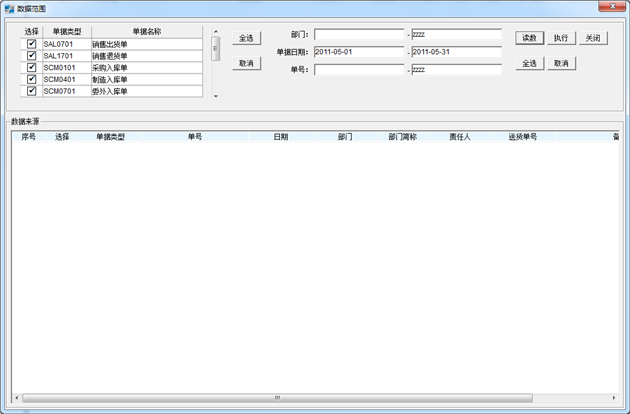Toggle the SAL1701 销售退货单 checkbox
Image resolution: width=630 pixels, height=414 pixels.
pos(32,56)
